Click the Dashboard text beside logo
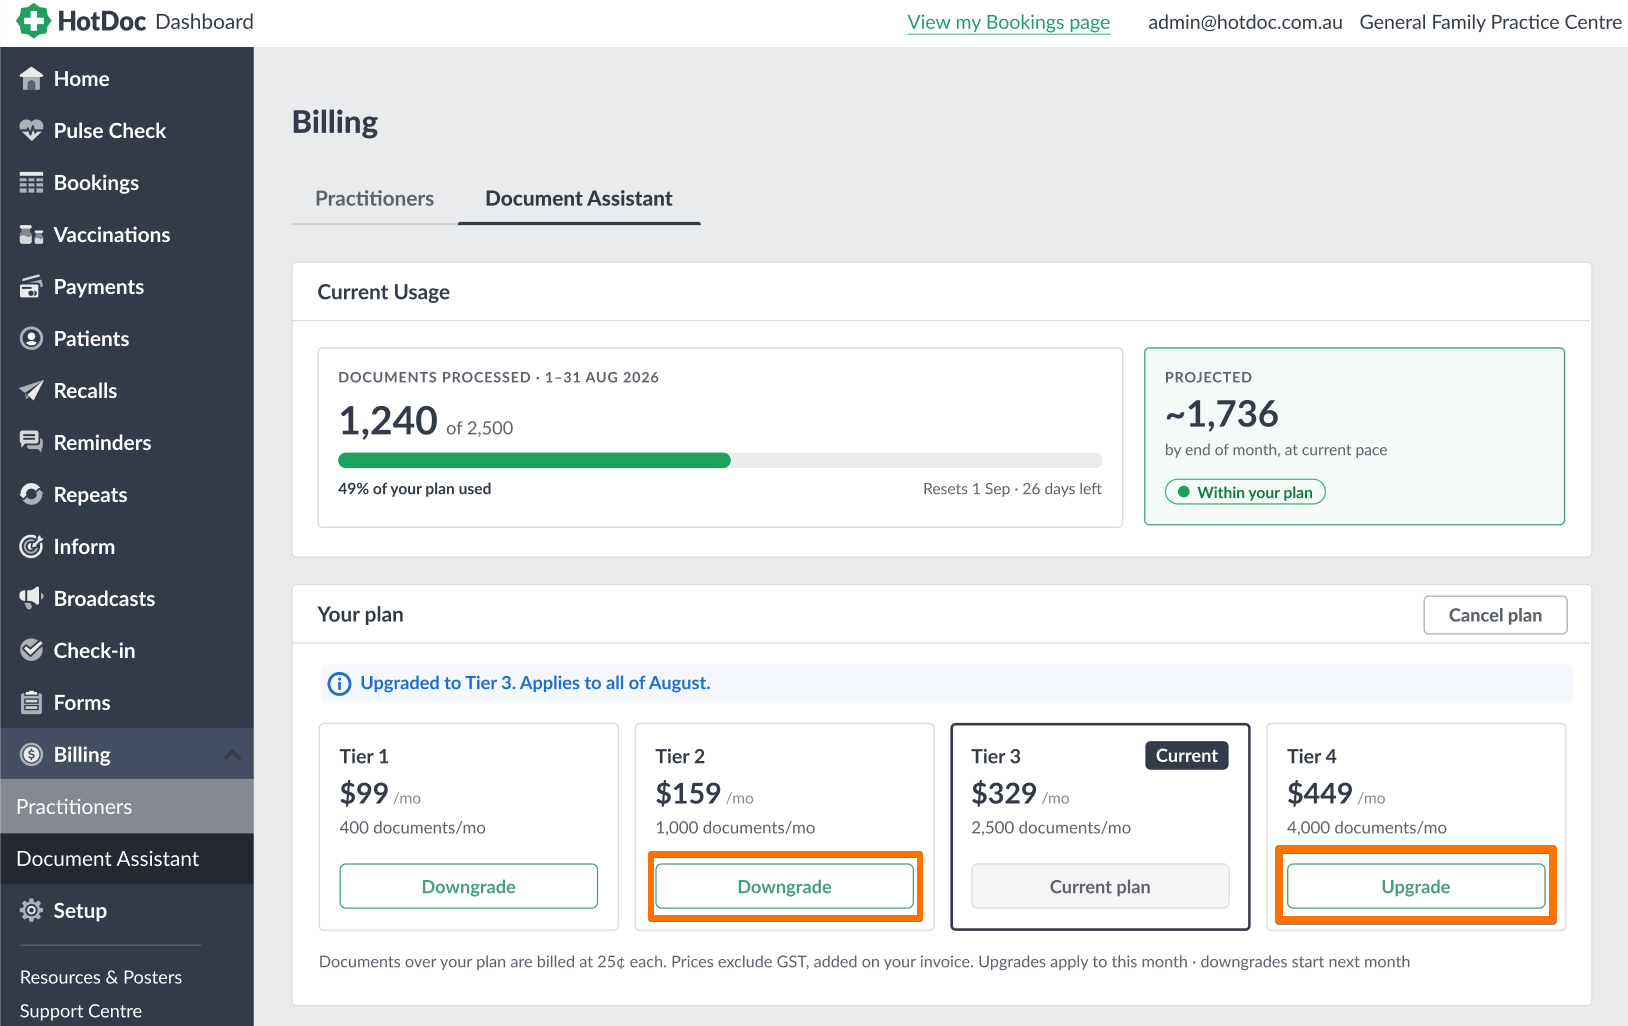 (x=204, y=22)
